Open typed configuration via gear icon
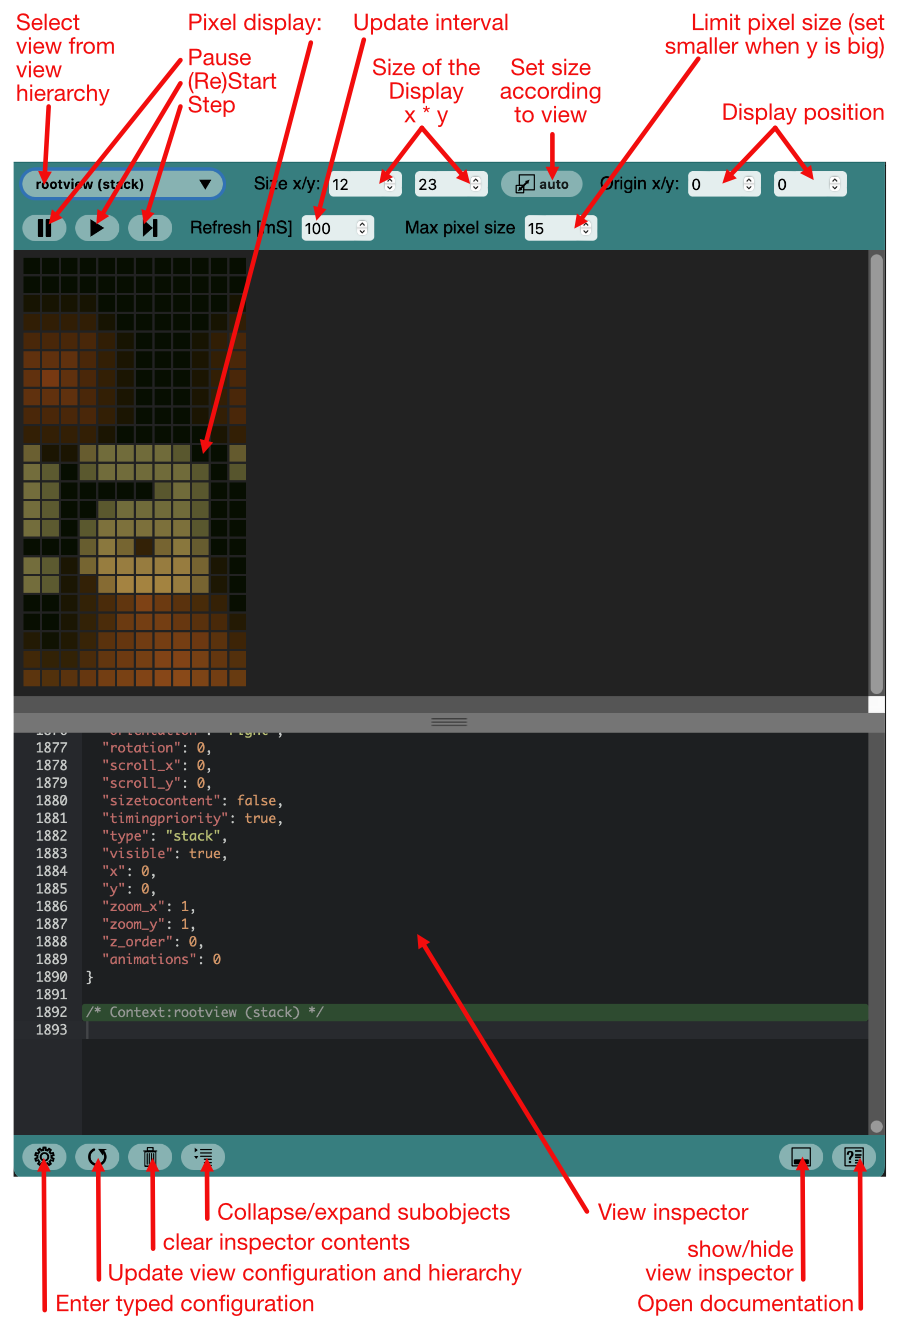 (x=44, y=1157)
